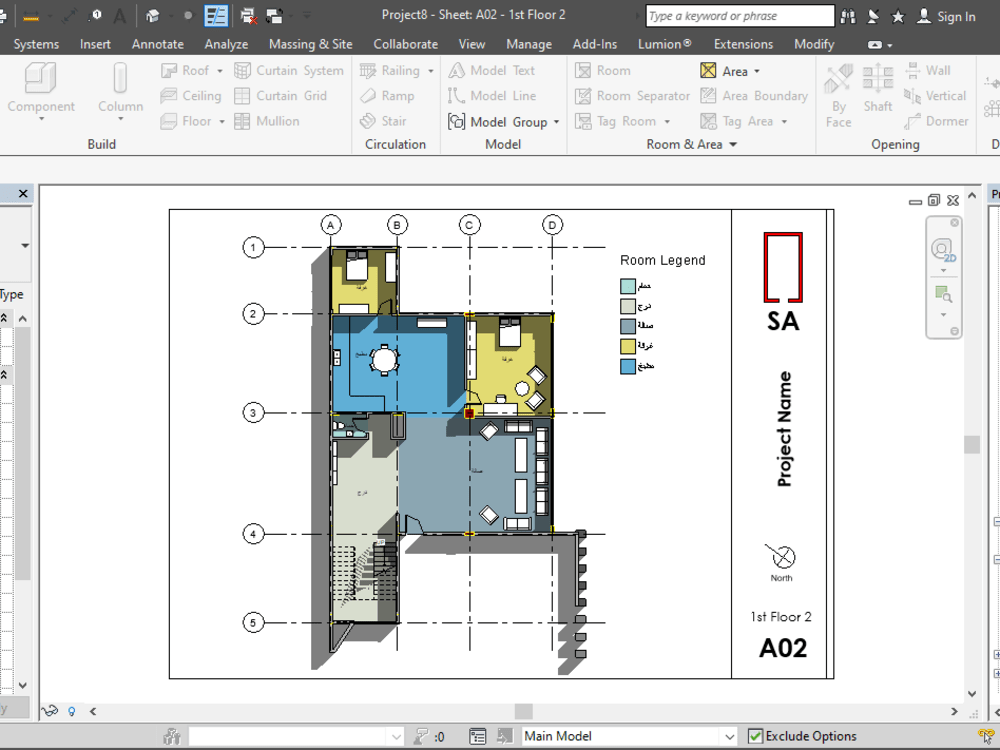Select the Curtain System tool
This screenshot has width=1000, height=750.
(289, 71)
